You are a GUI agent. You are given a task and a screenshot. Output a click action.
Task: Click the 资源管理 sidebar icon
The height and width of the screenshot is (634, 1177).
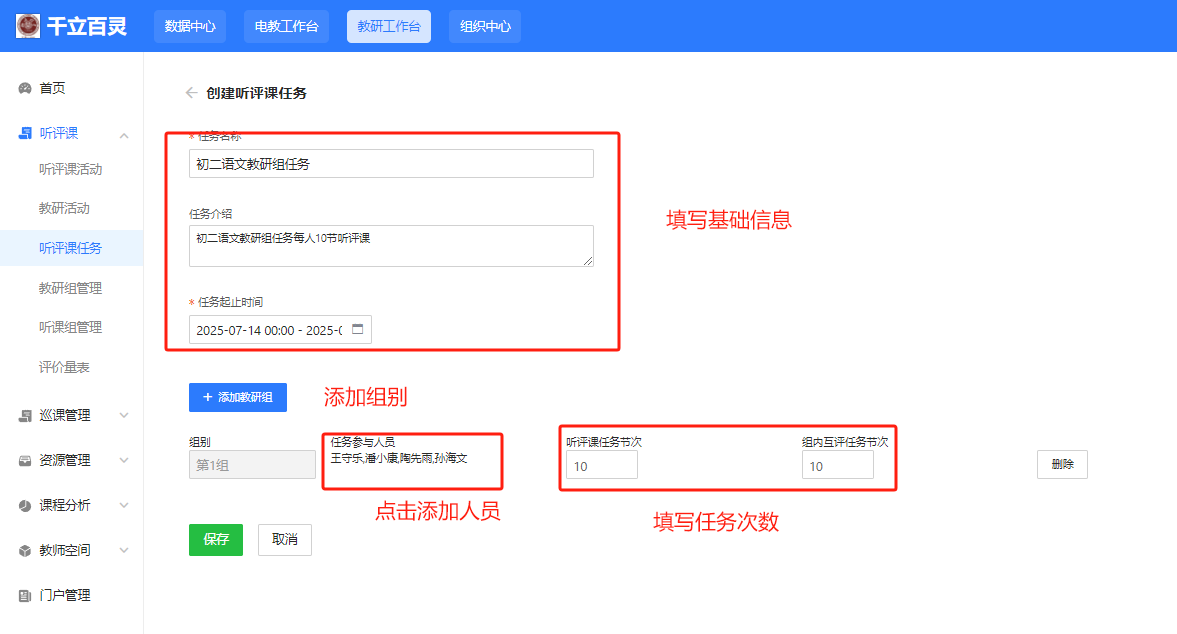pos(25,461)
